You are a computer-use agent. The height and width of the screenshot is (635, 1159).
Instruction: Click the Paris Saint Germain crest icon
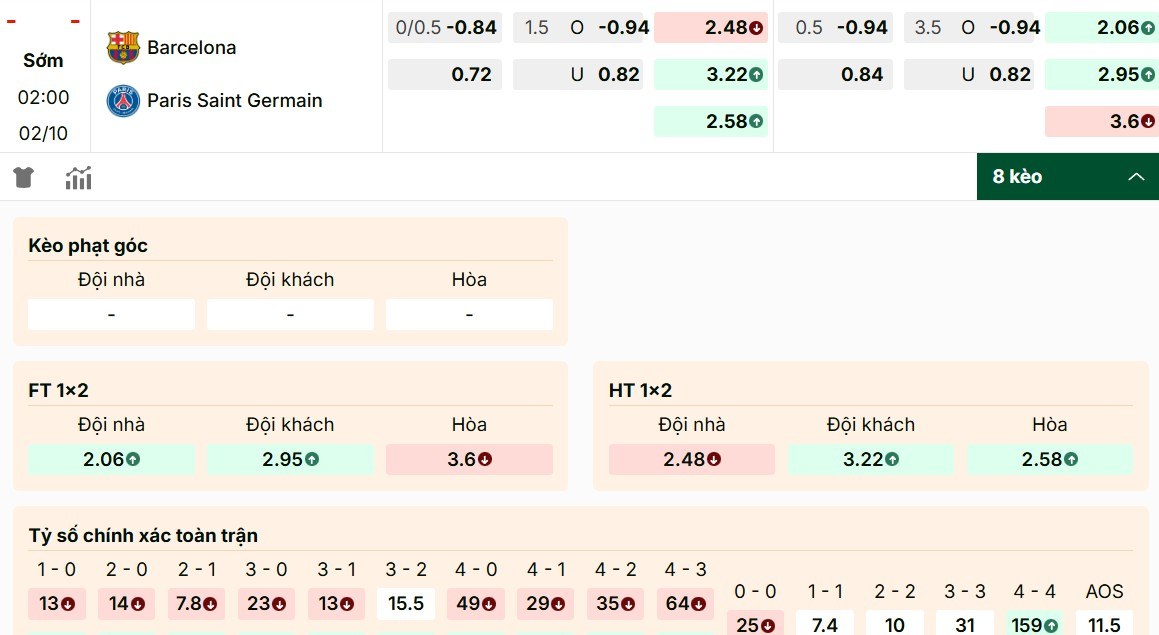pyautogui.click(x=123, y=100)
